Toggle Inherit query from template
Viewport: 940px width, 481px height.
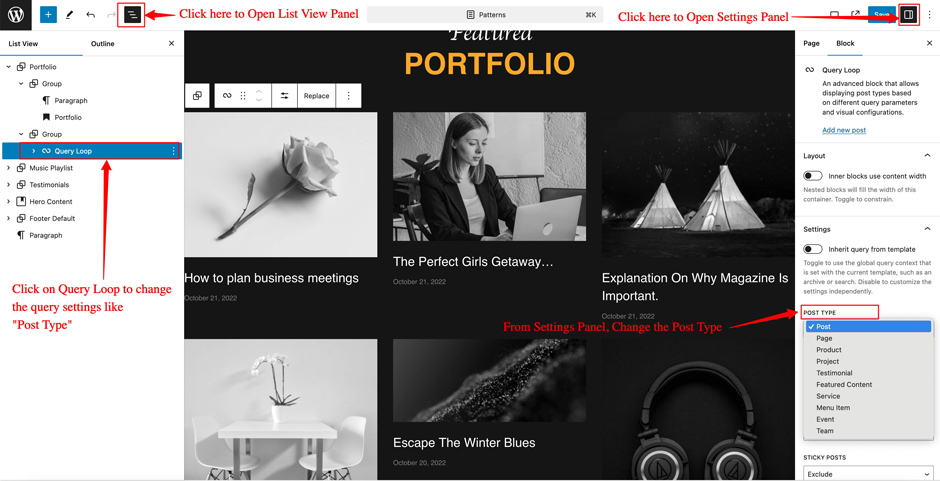813,249
